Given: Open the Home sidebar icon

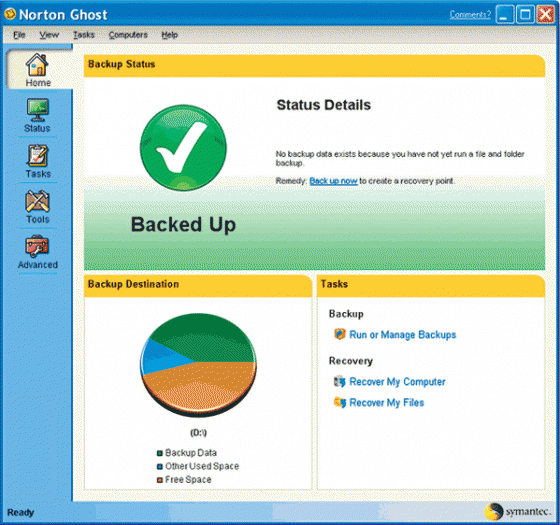Looking at the screenshot, I should (x=37, y=65).
